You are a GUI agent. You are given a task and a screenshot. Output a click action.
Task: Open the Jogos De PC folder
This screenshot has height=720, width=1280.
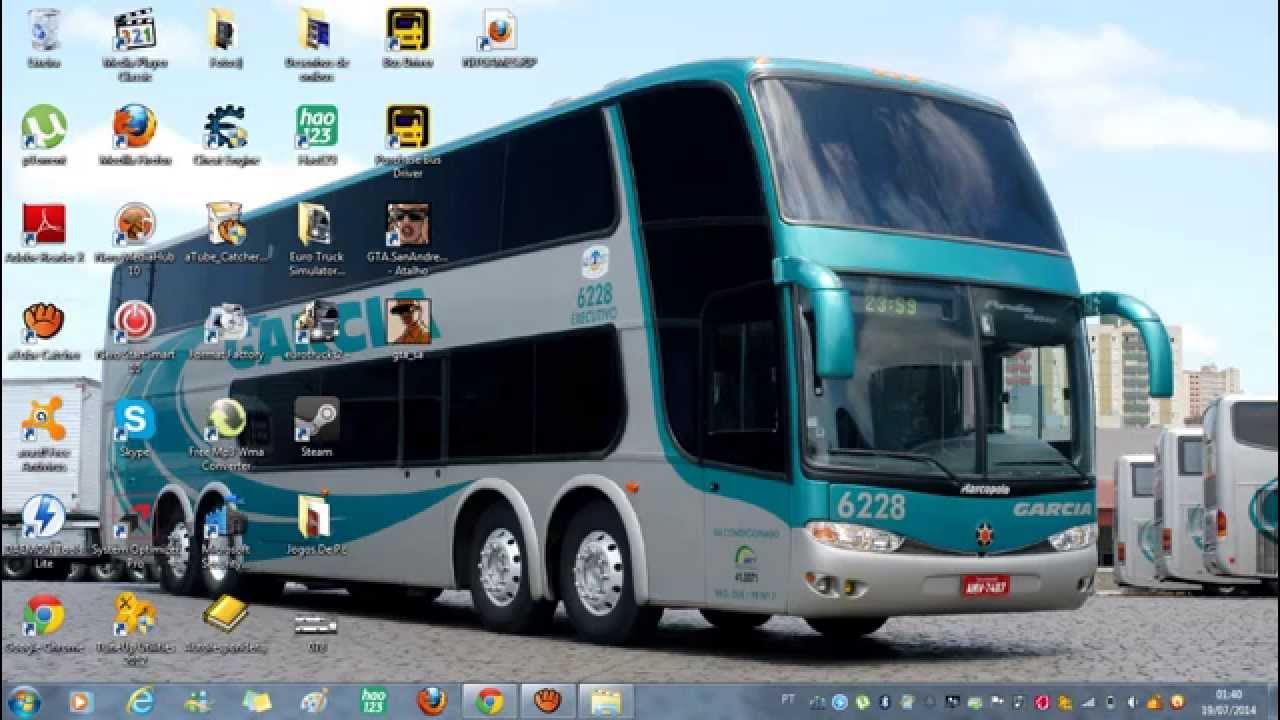click(x=317, y=525)
